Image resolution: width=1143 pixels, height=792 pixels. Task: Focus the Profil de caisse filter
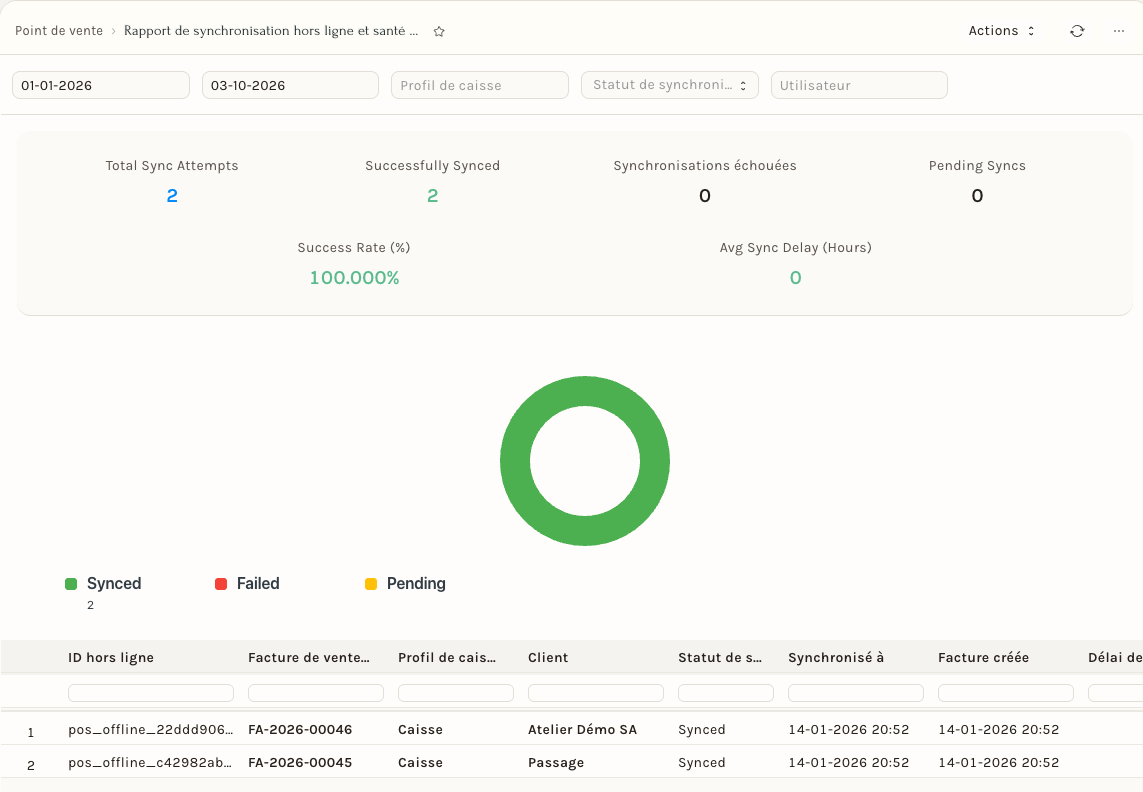pos(480,85)
